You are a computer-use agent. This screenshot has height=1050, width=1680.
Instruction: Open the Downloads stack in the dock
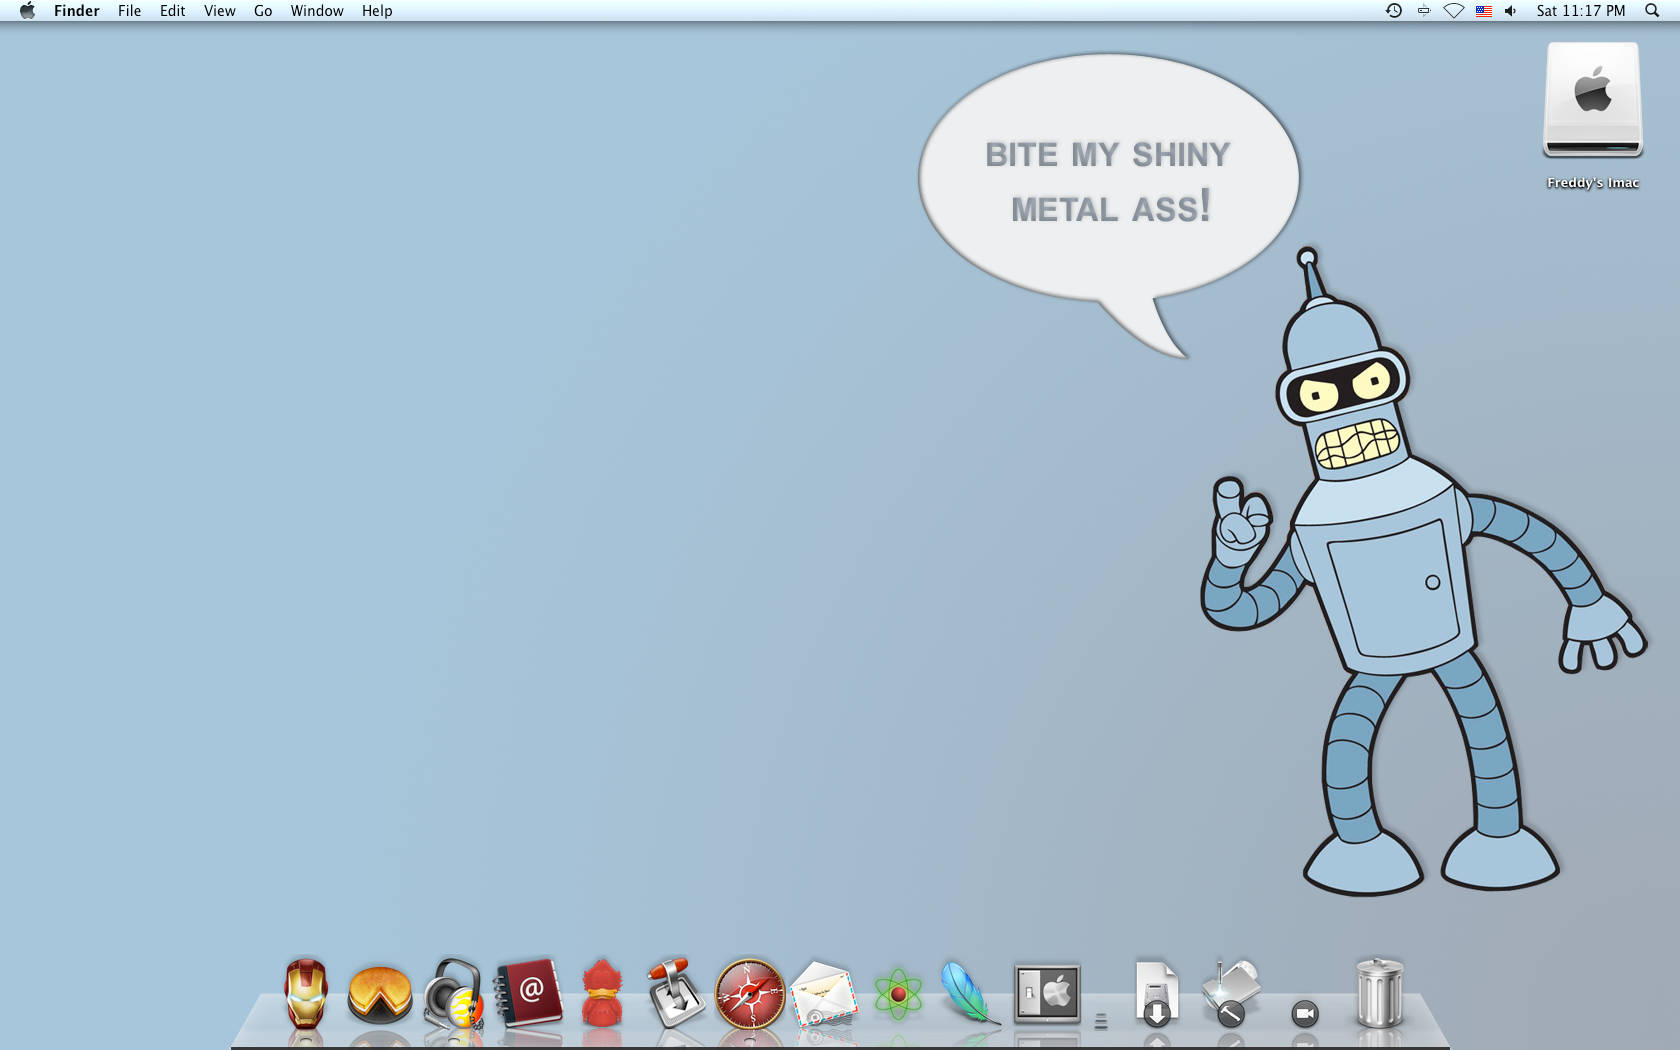click(1156, 994)
